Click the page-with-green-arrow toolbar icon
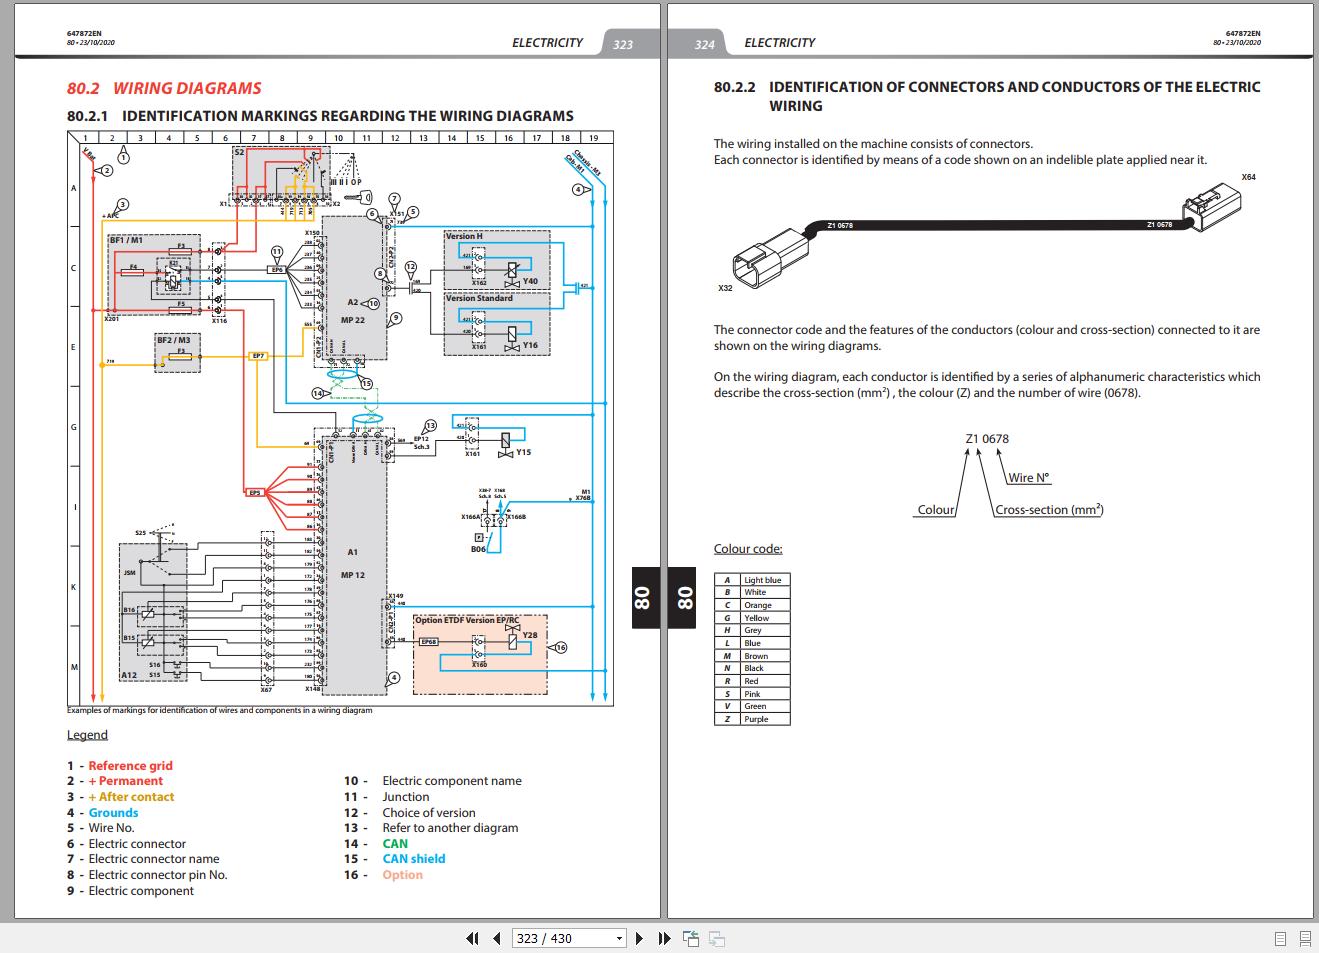 pyautogui.click(x=690, y=938)
